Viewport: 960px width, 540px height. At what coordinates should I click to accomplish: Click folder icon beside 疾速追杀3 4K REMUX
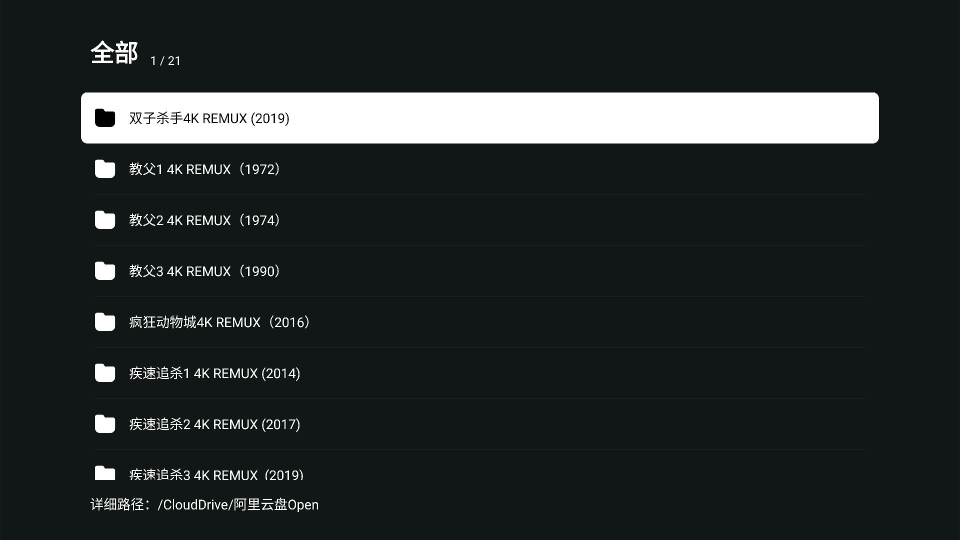[105, 473]
